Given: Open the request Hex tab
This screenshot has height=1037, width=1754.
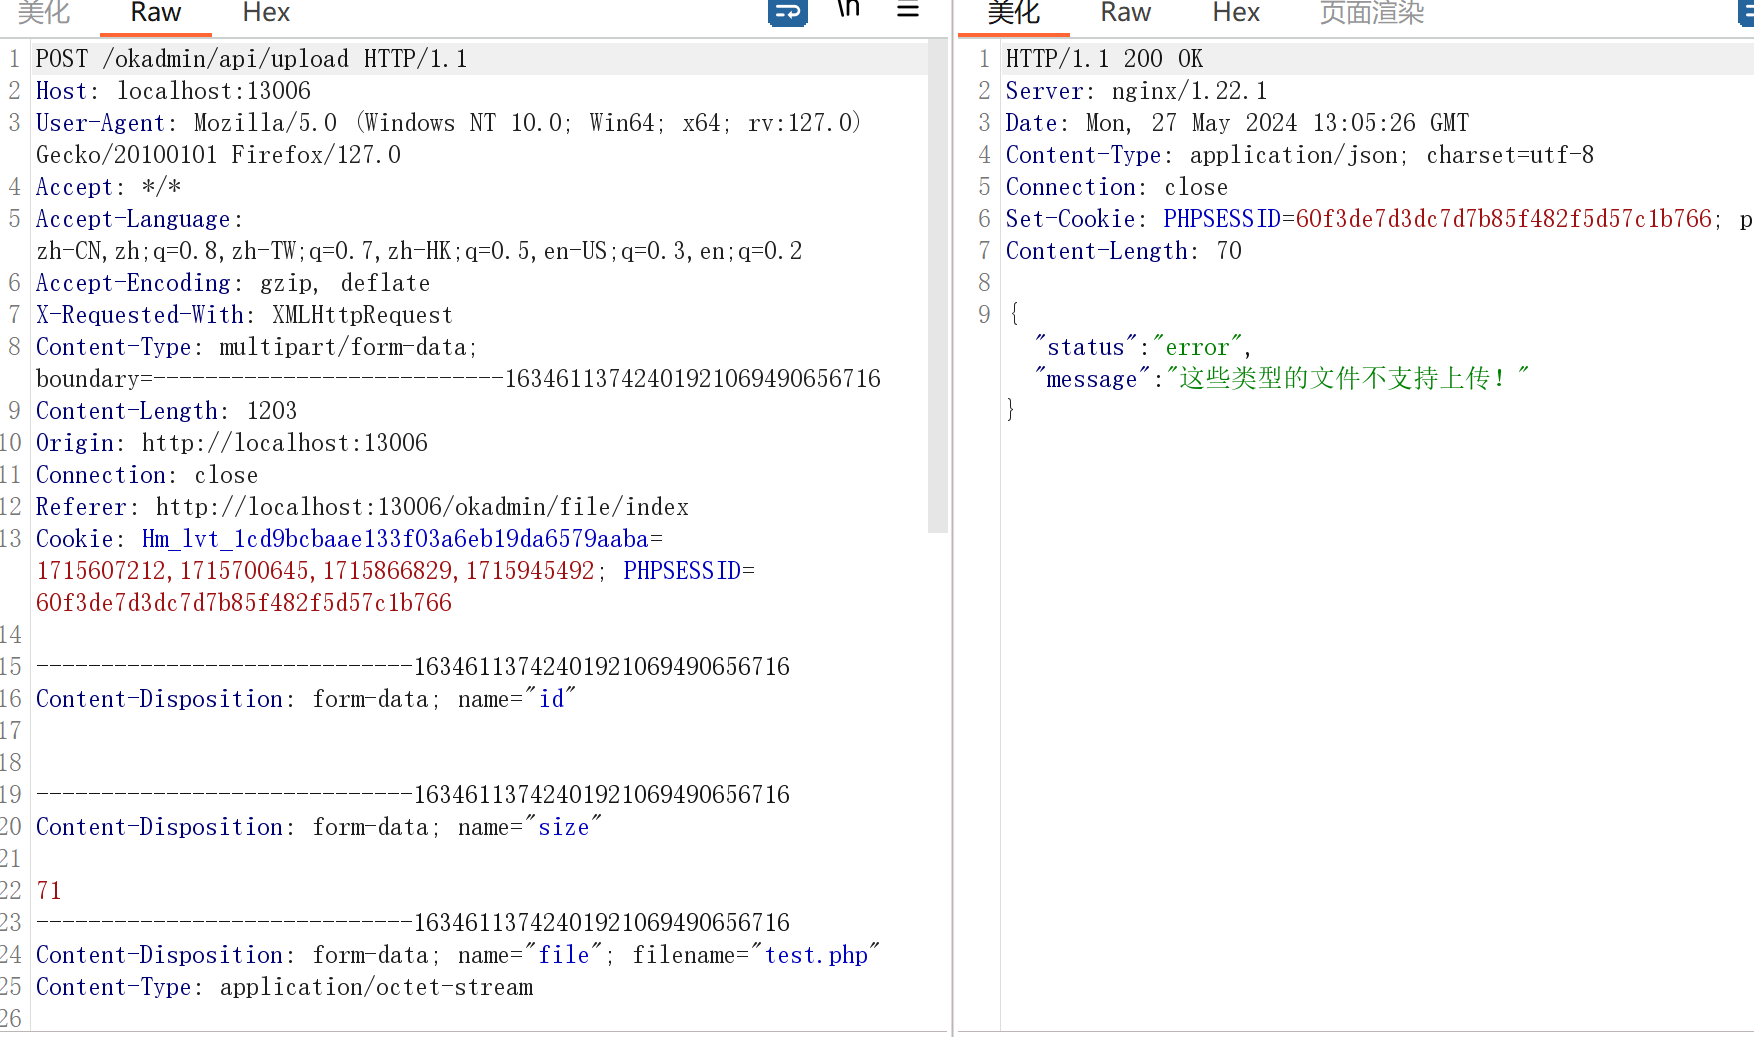Looking at the screenshot, I should click(266, 13).
